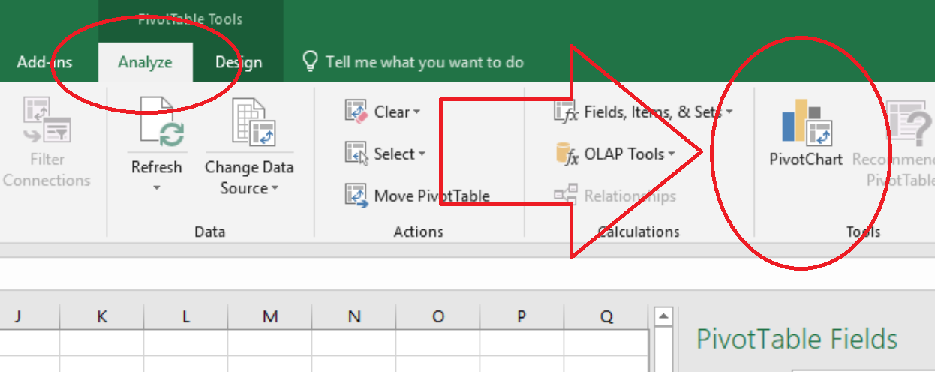Click the Move PivotTable icon
935x372 pixels.
coord(357,196)
